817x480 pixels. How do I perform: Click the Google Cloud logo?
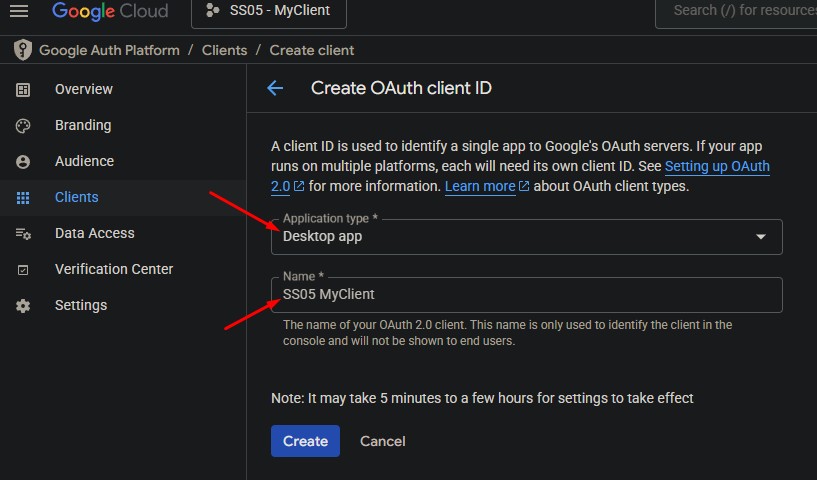(x=110, y=11)
